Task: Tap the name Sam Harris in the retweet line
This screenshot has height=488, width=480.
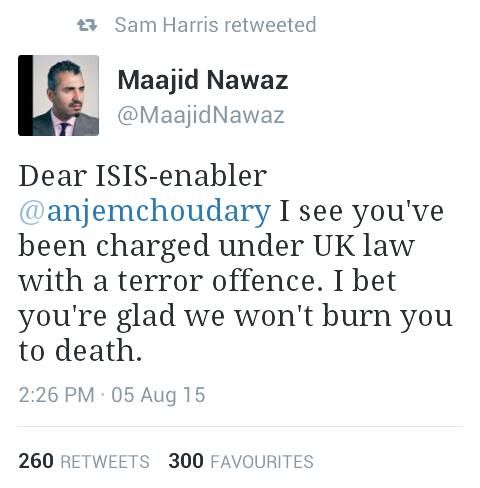Action: click(166, 25)
